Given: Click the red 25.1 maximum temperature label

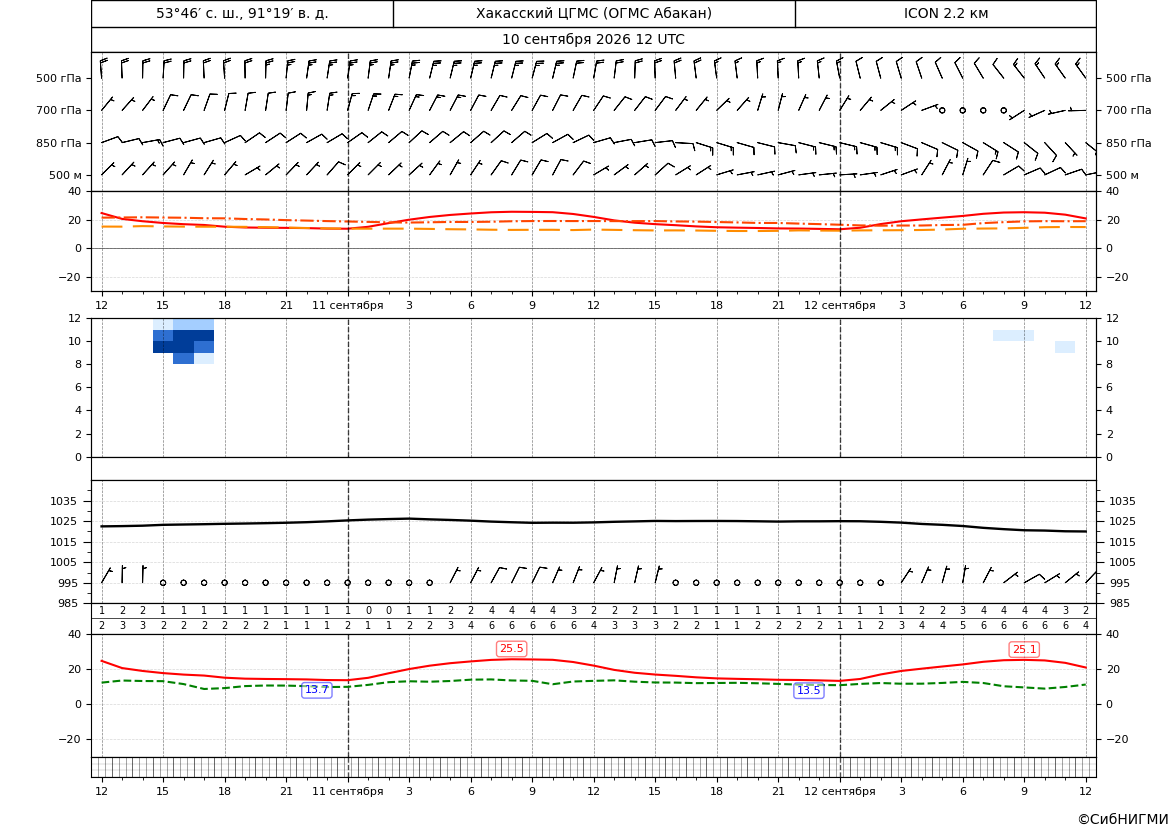Looking at the screenshot, I should [x=1024, y=650].
